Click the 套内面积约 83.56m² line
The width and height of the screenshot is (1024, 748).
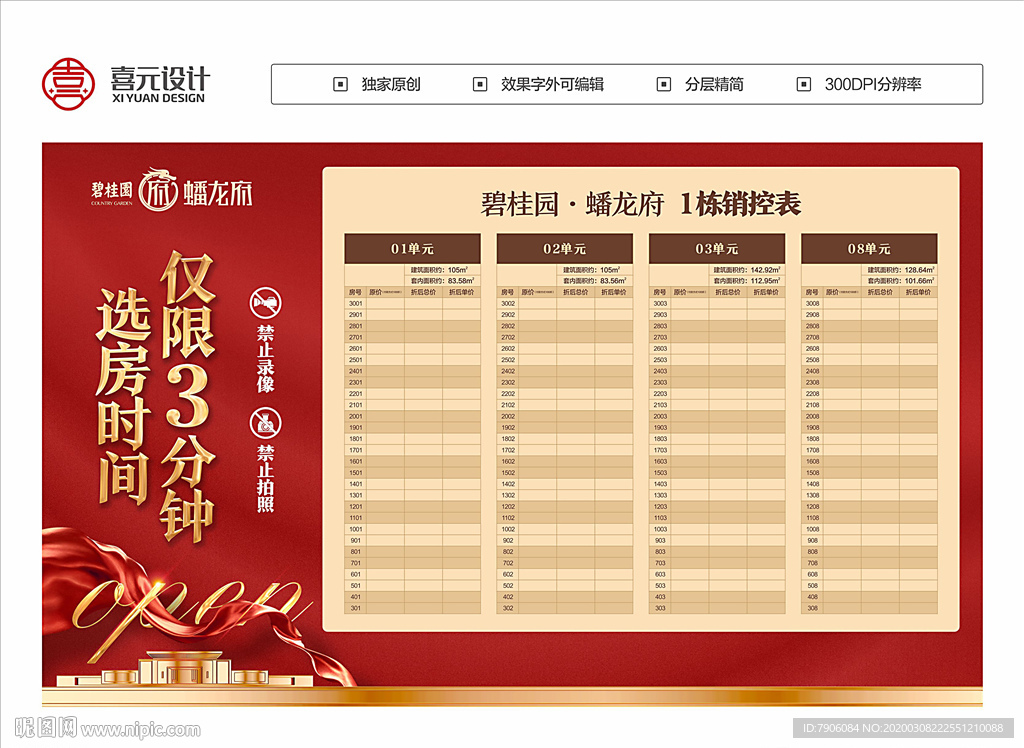coord(594,281)
